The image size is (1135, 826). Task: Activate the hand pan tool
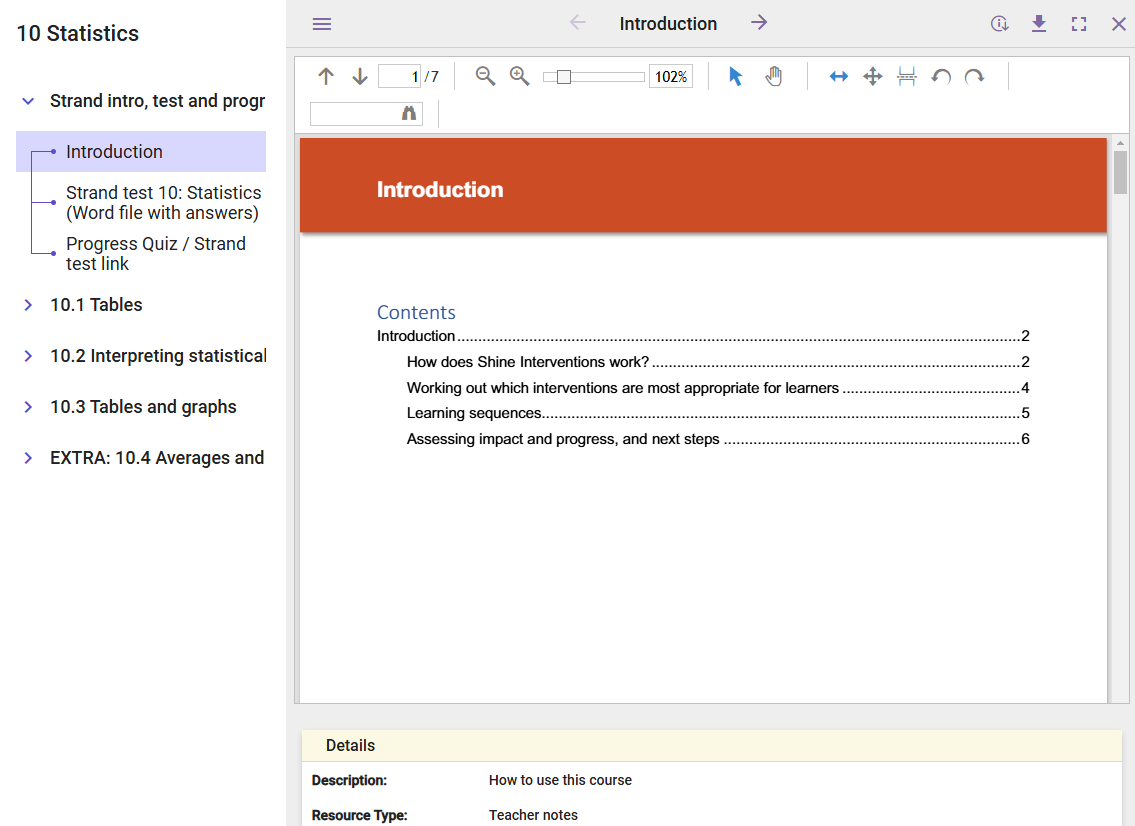pos(773,76)
